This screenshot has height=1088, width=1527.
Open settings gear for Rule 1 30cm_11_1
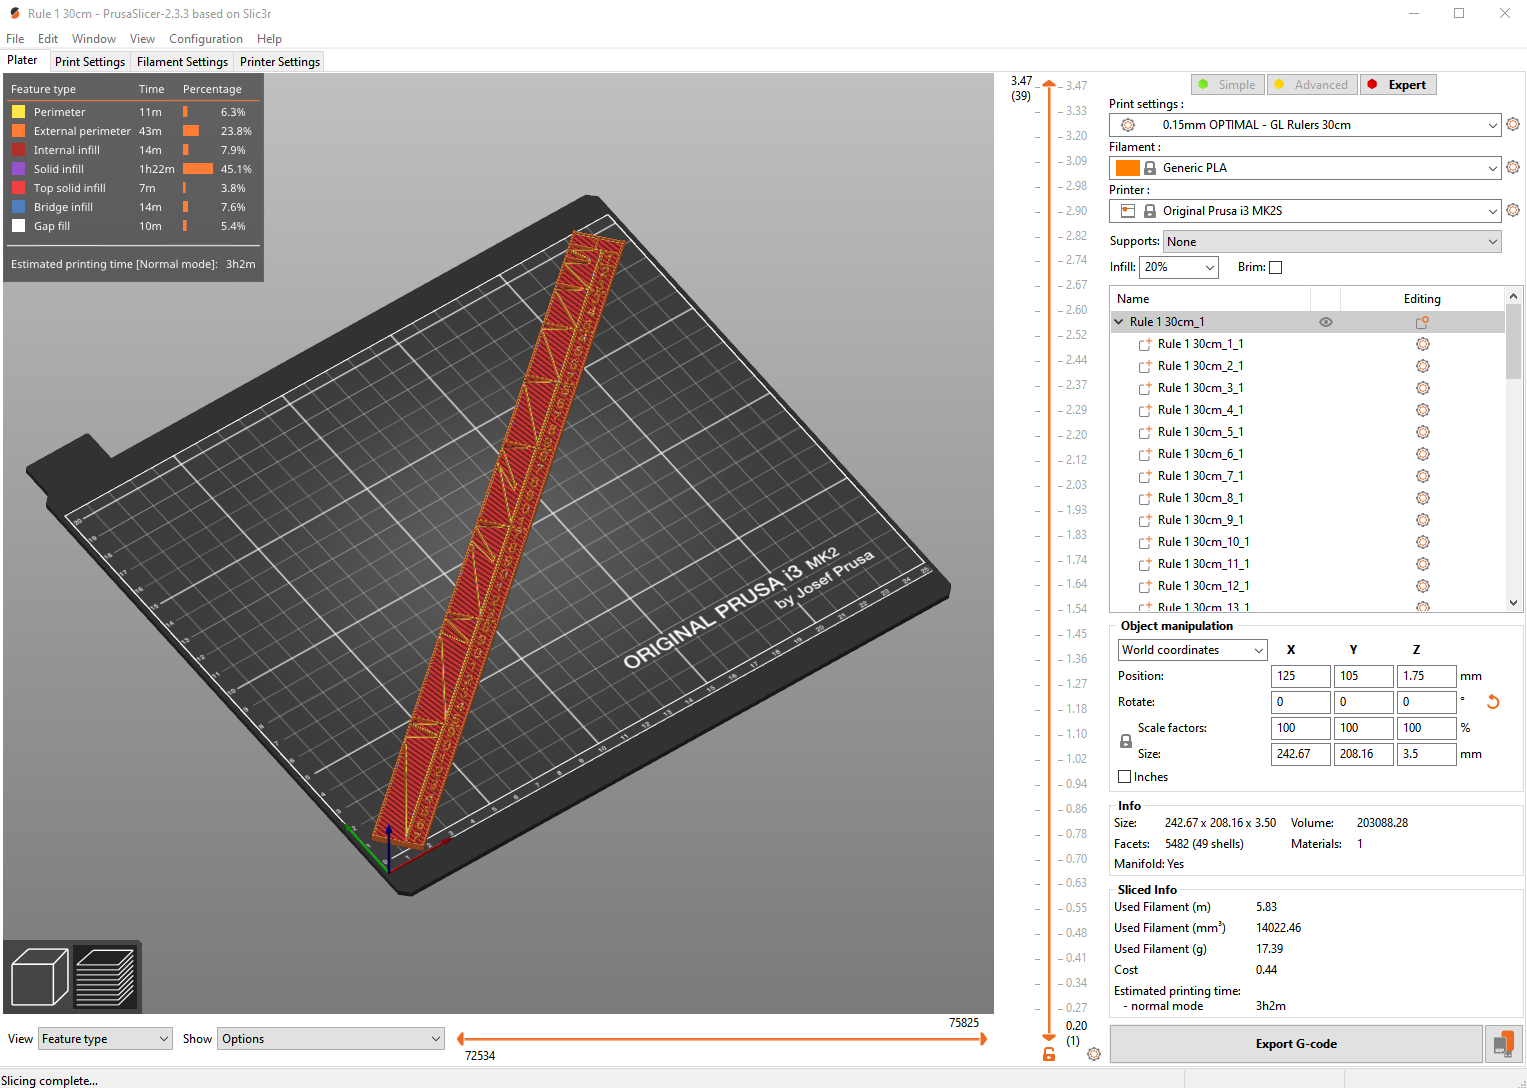(1422, 564)
